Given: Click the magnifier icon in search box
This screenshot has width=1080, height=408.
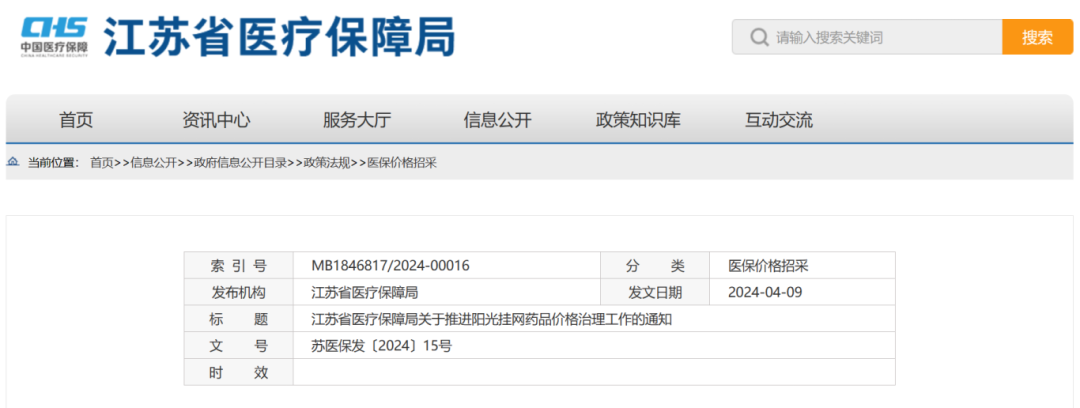Looking at the screenshot, I should (x=758, y=37).
